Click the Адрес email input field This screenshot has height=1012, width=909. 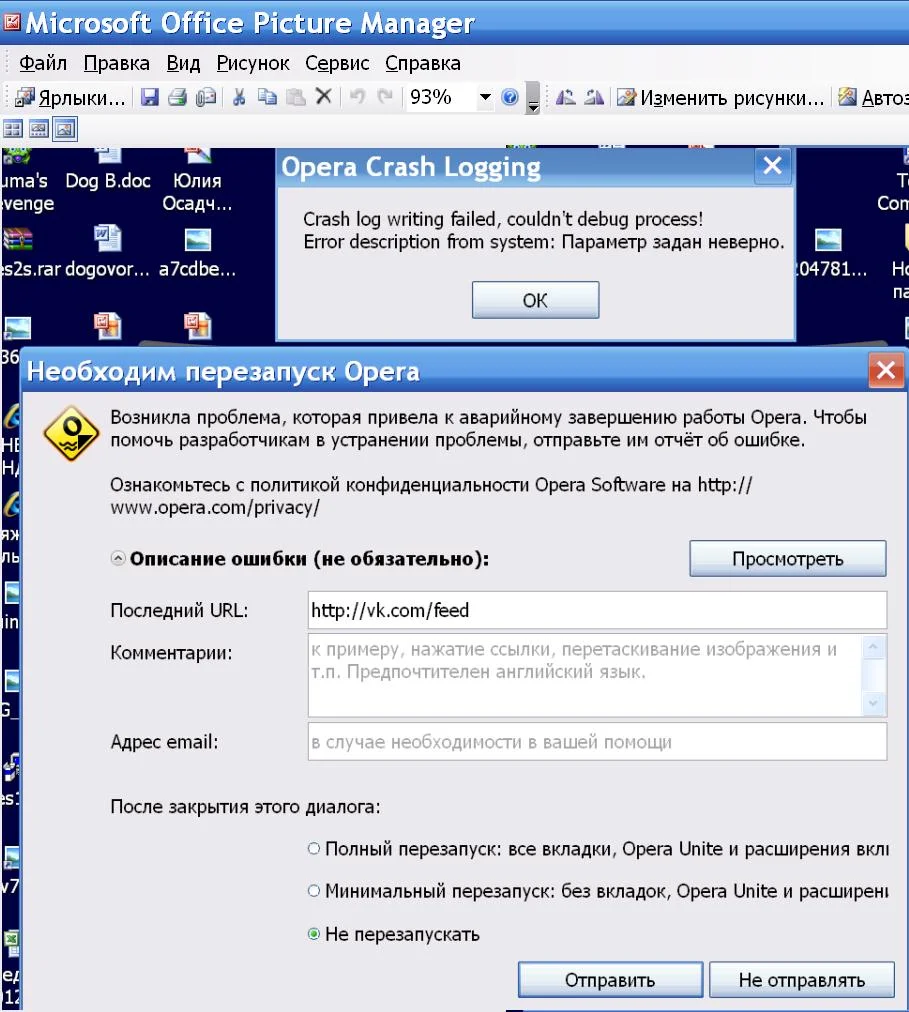coord(597,742)
